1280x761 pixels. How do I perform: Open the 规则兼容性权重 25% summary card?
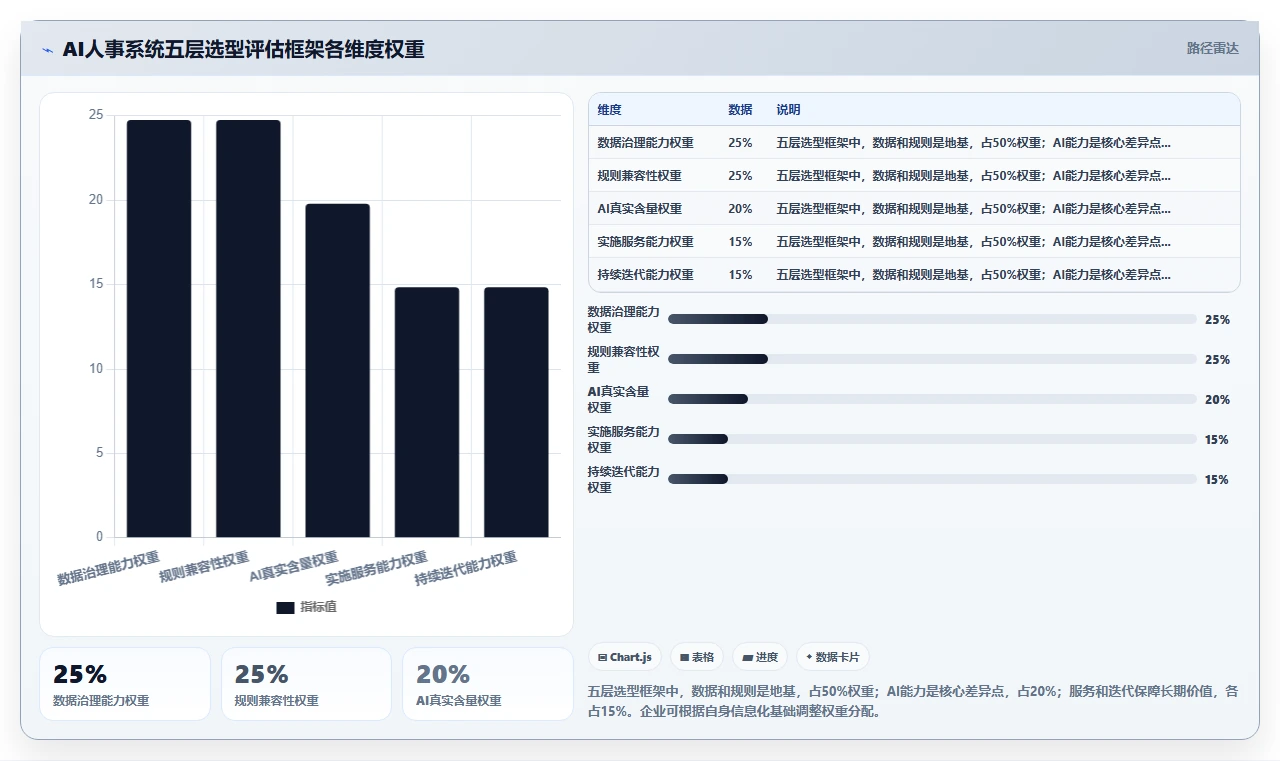point(306,684)
